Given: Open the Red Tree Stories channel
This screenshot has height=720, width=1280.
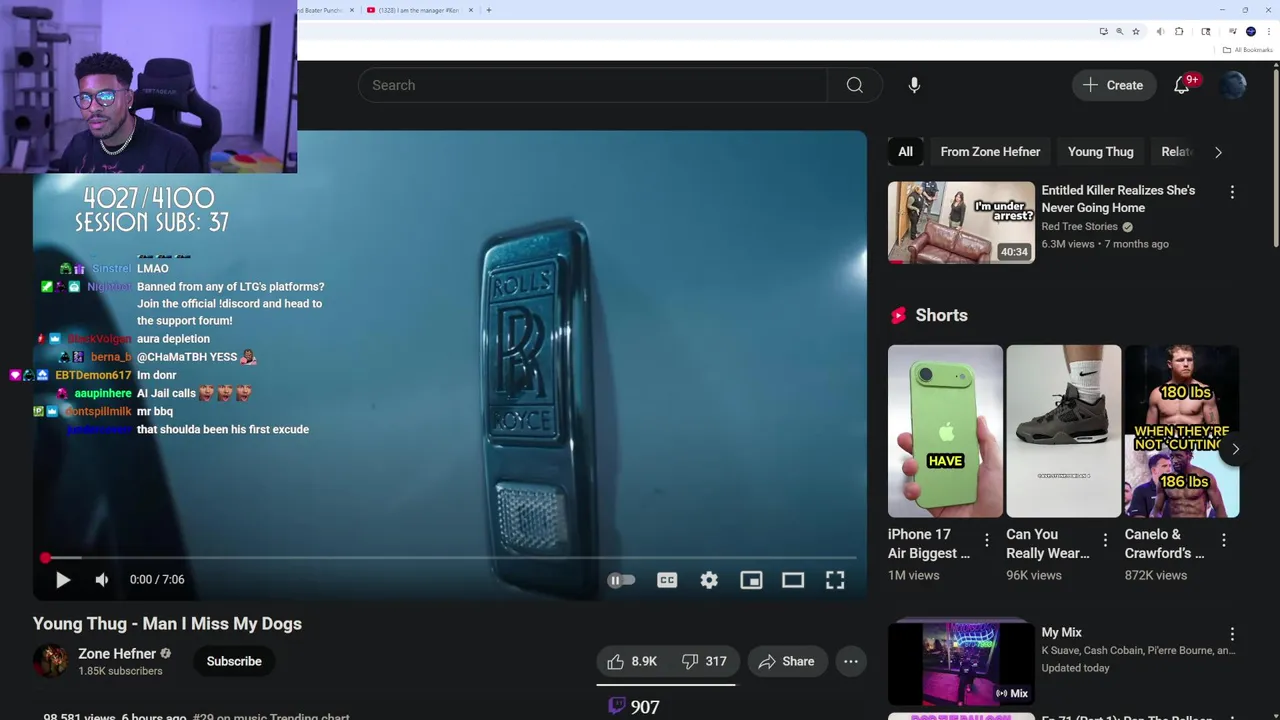Looking at the screenshot, I should [x=1079, y=227].
